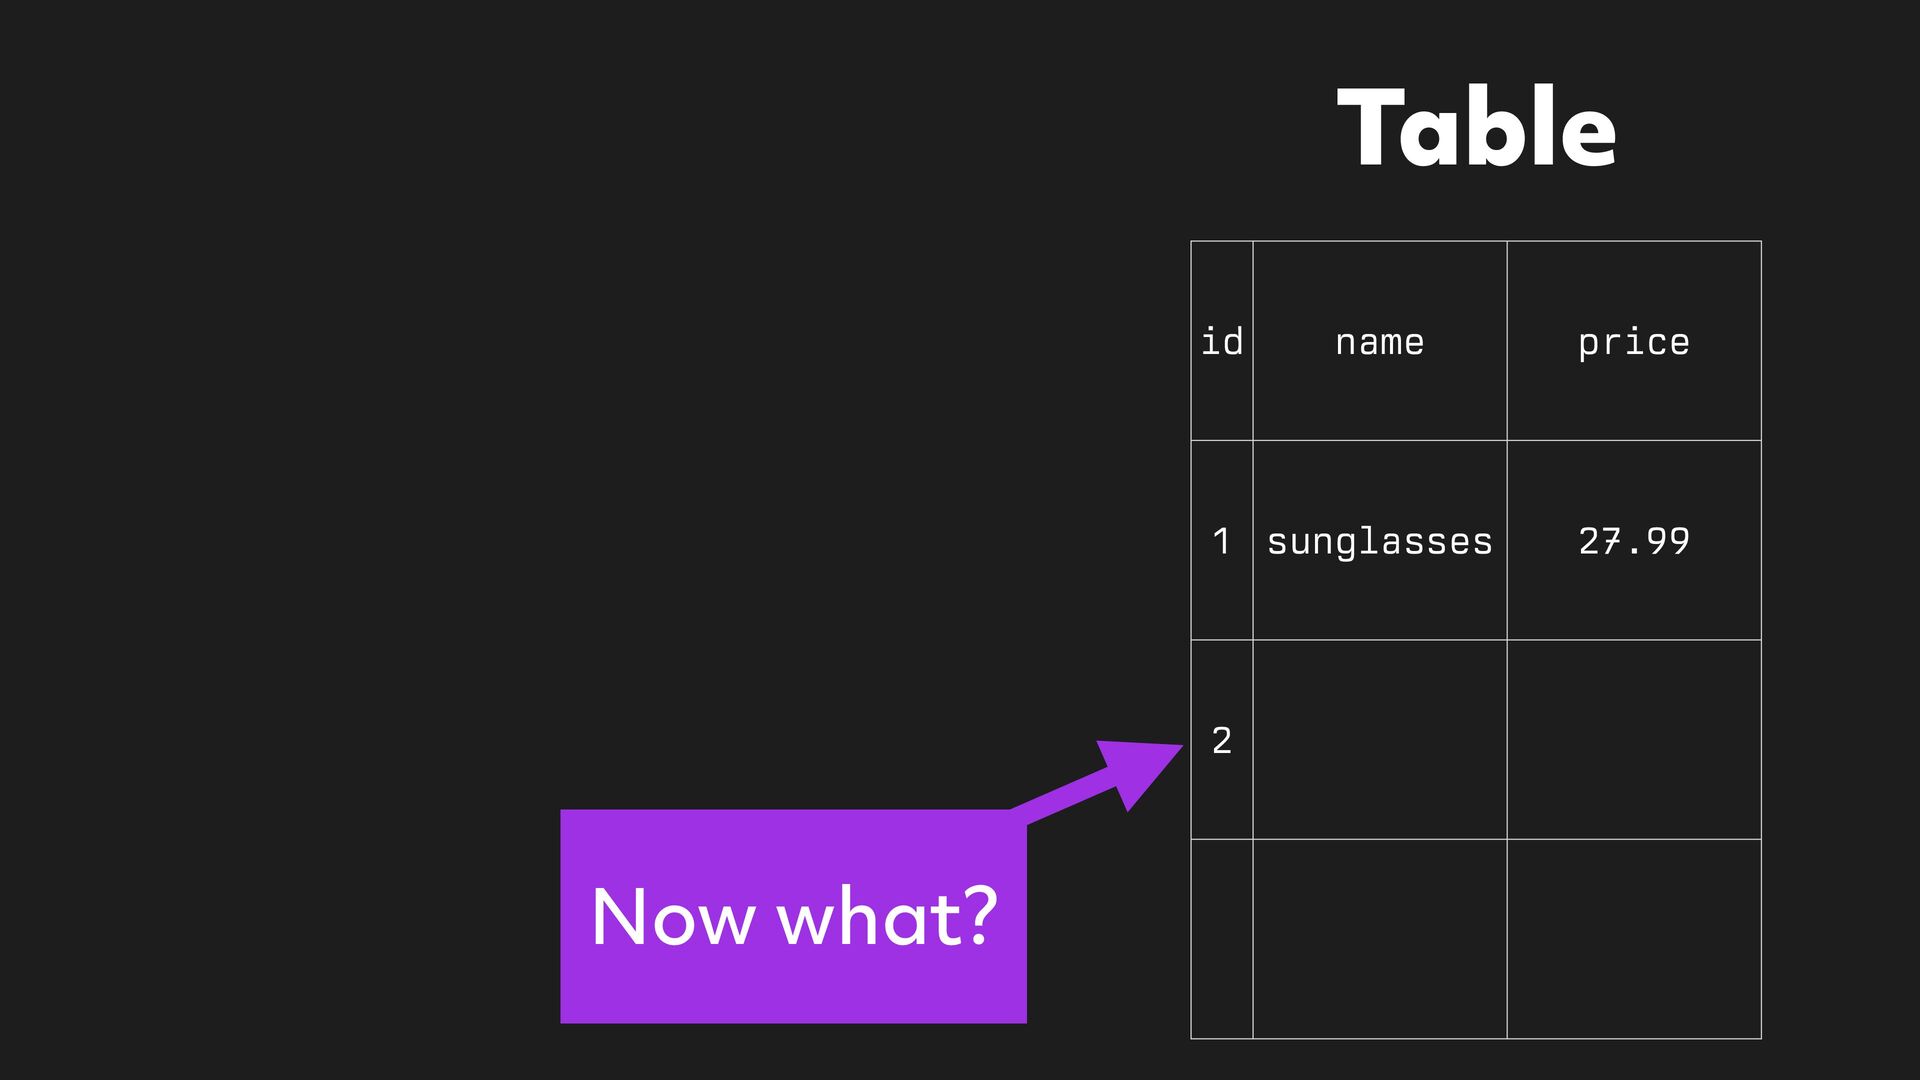
Task: Click the question mark in callout
Action: pos(982,914)
